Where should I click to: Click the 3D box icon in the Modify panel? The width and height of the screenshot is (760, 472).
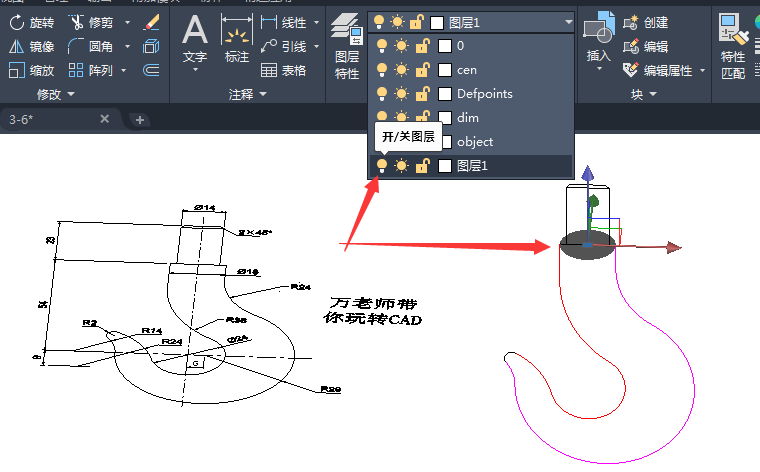pyautogui.click(x=152, y=47)
